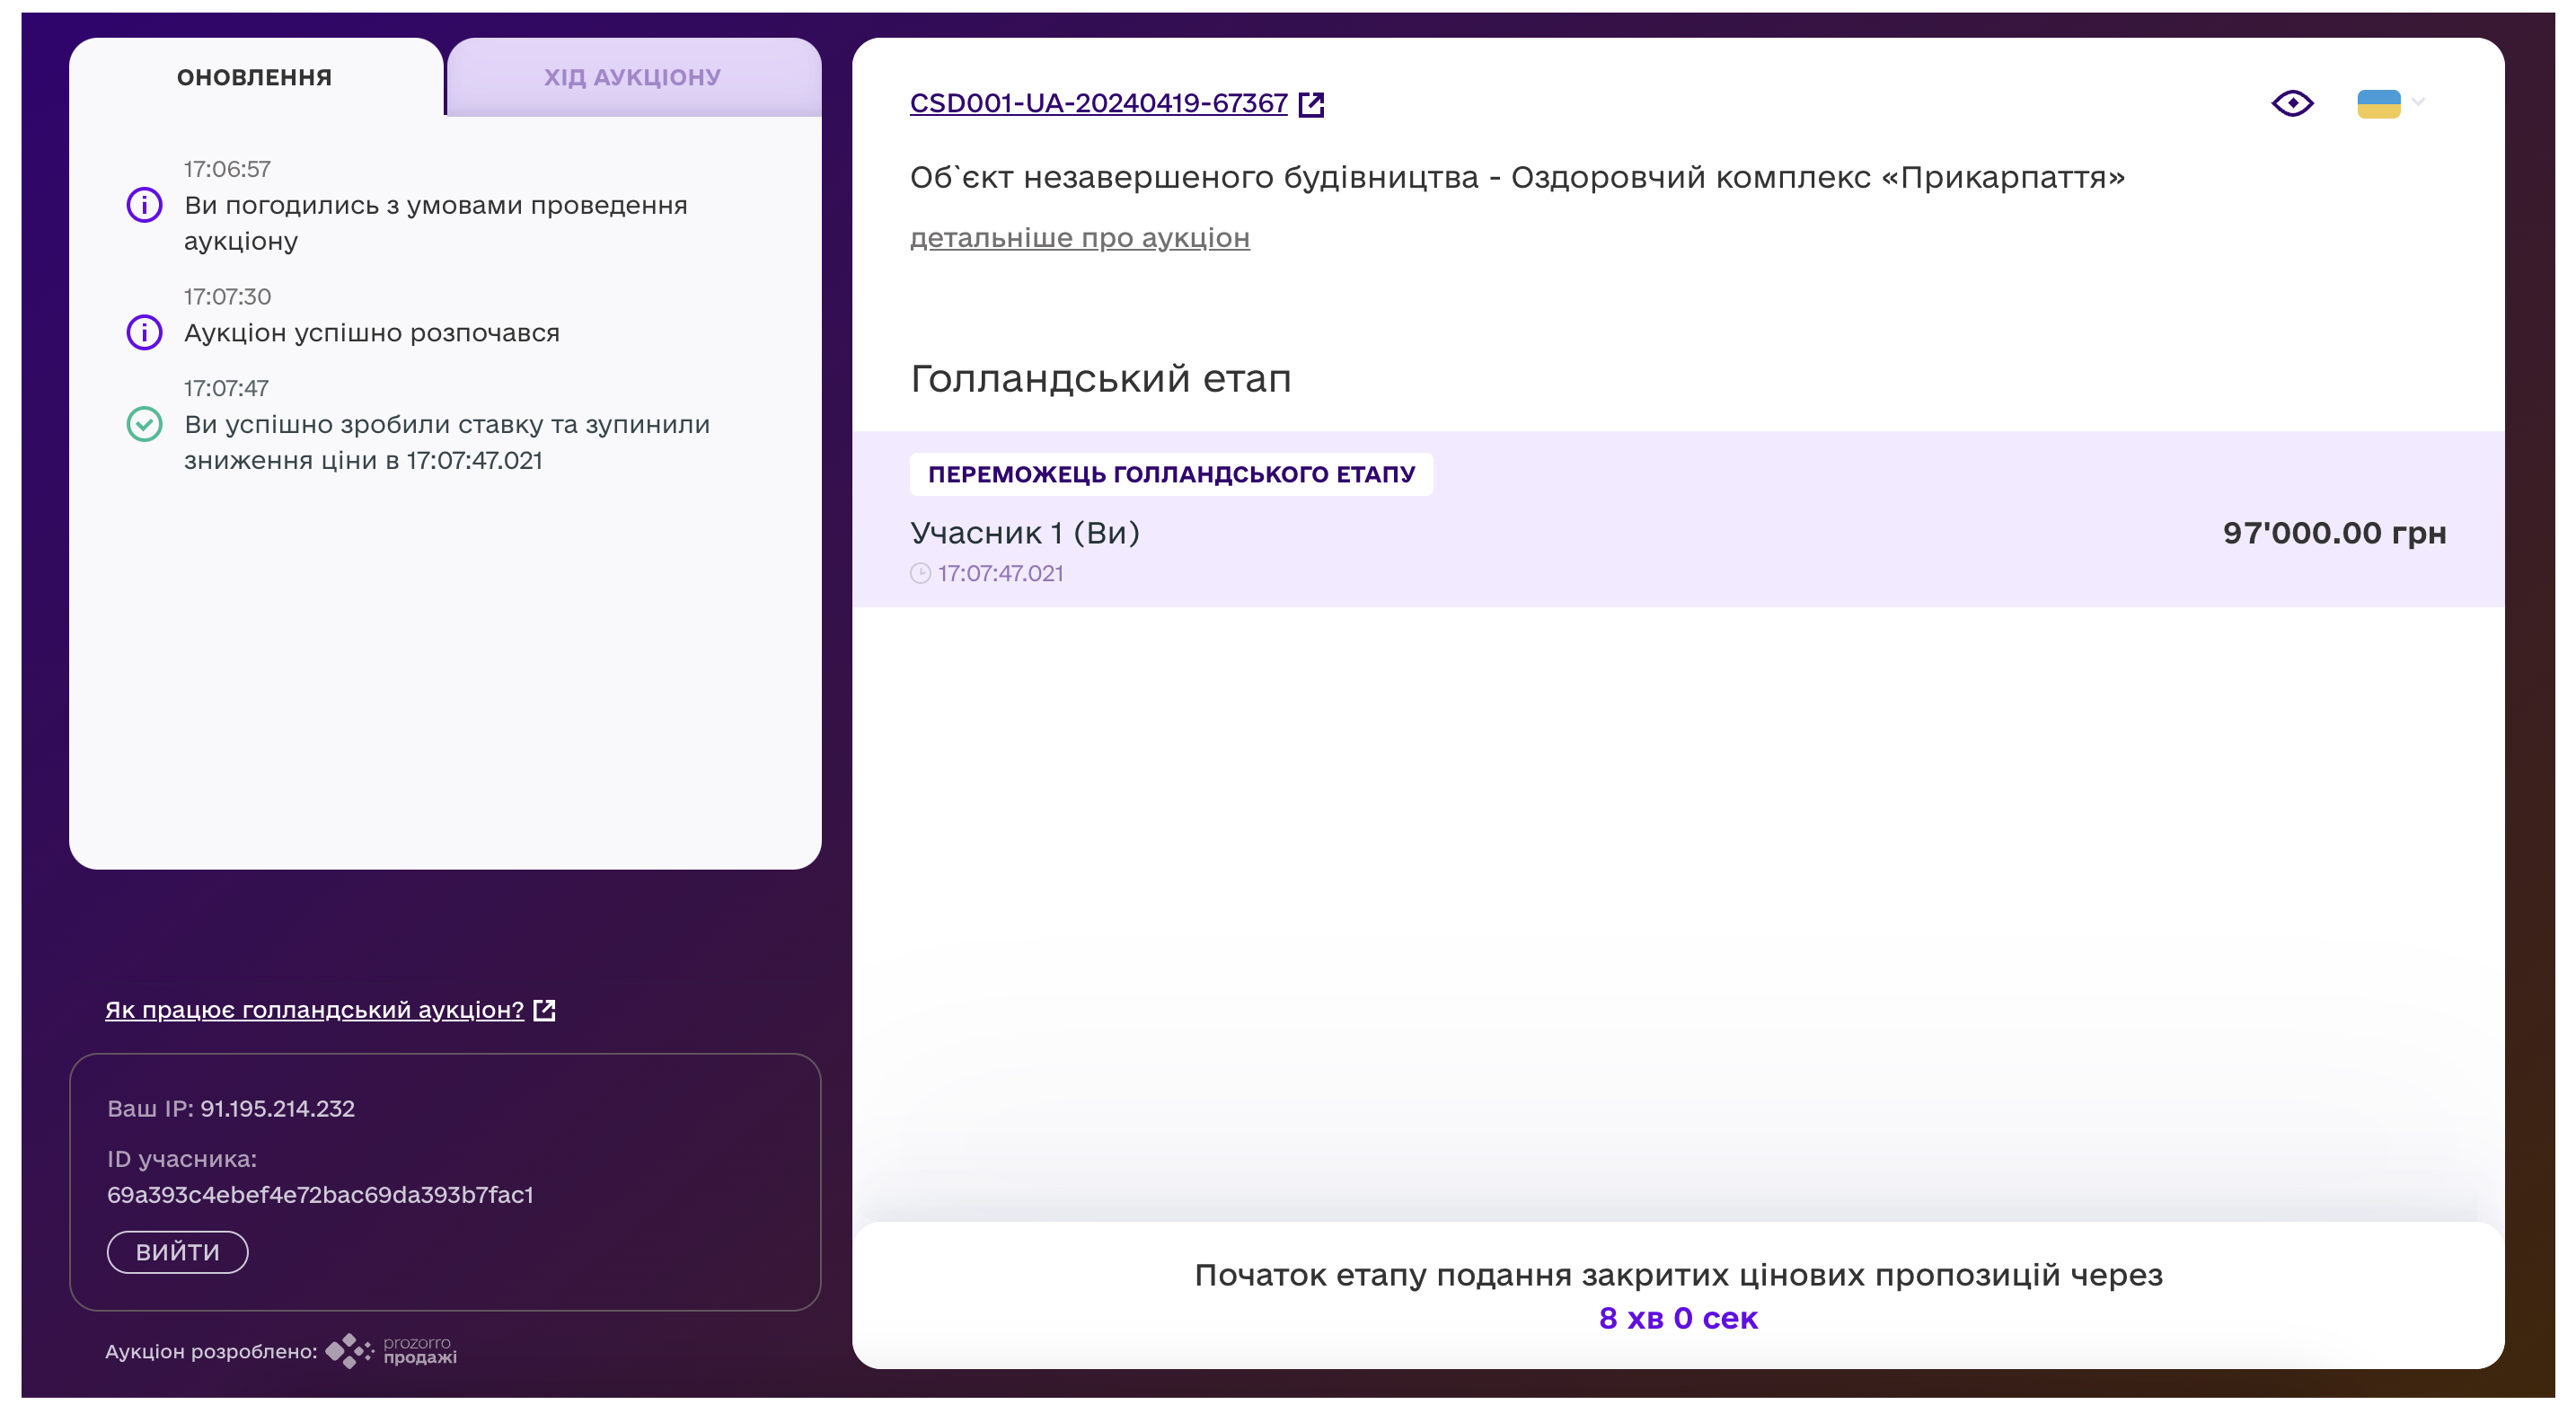The image size is (2576, 1423).
Task: Select the ОНОВЛЕННЯ tab
Action: (254, 77)
